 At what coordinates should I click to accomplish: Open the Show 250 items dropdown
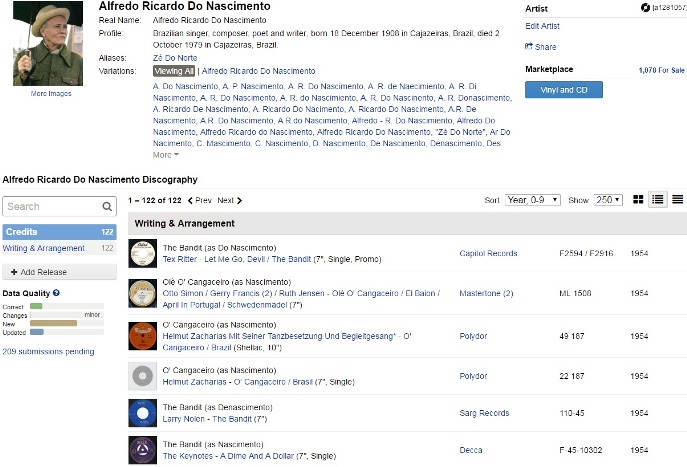(x=606, y=200)
